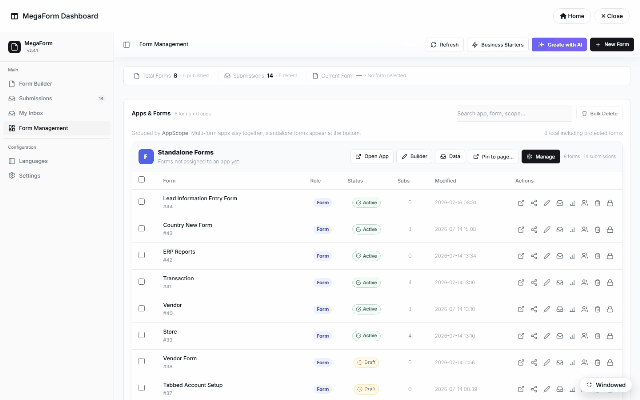Open Transaction form in new window
The width and height of the screenshot is (640, 400).
(521, 282)
